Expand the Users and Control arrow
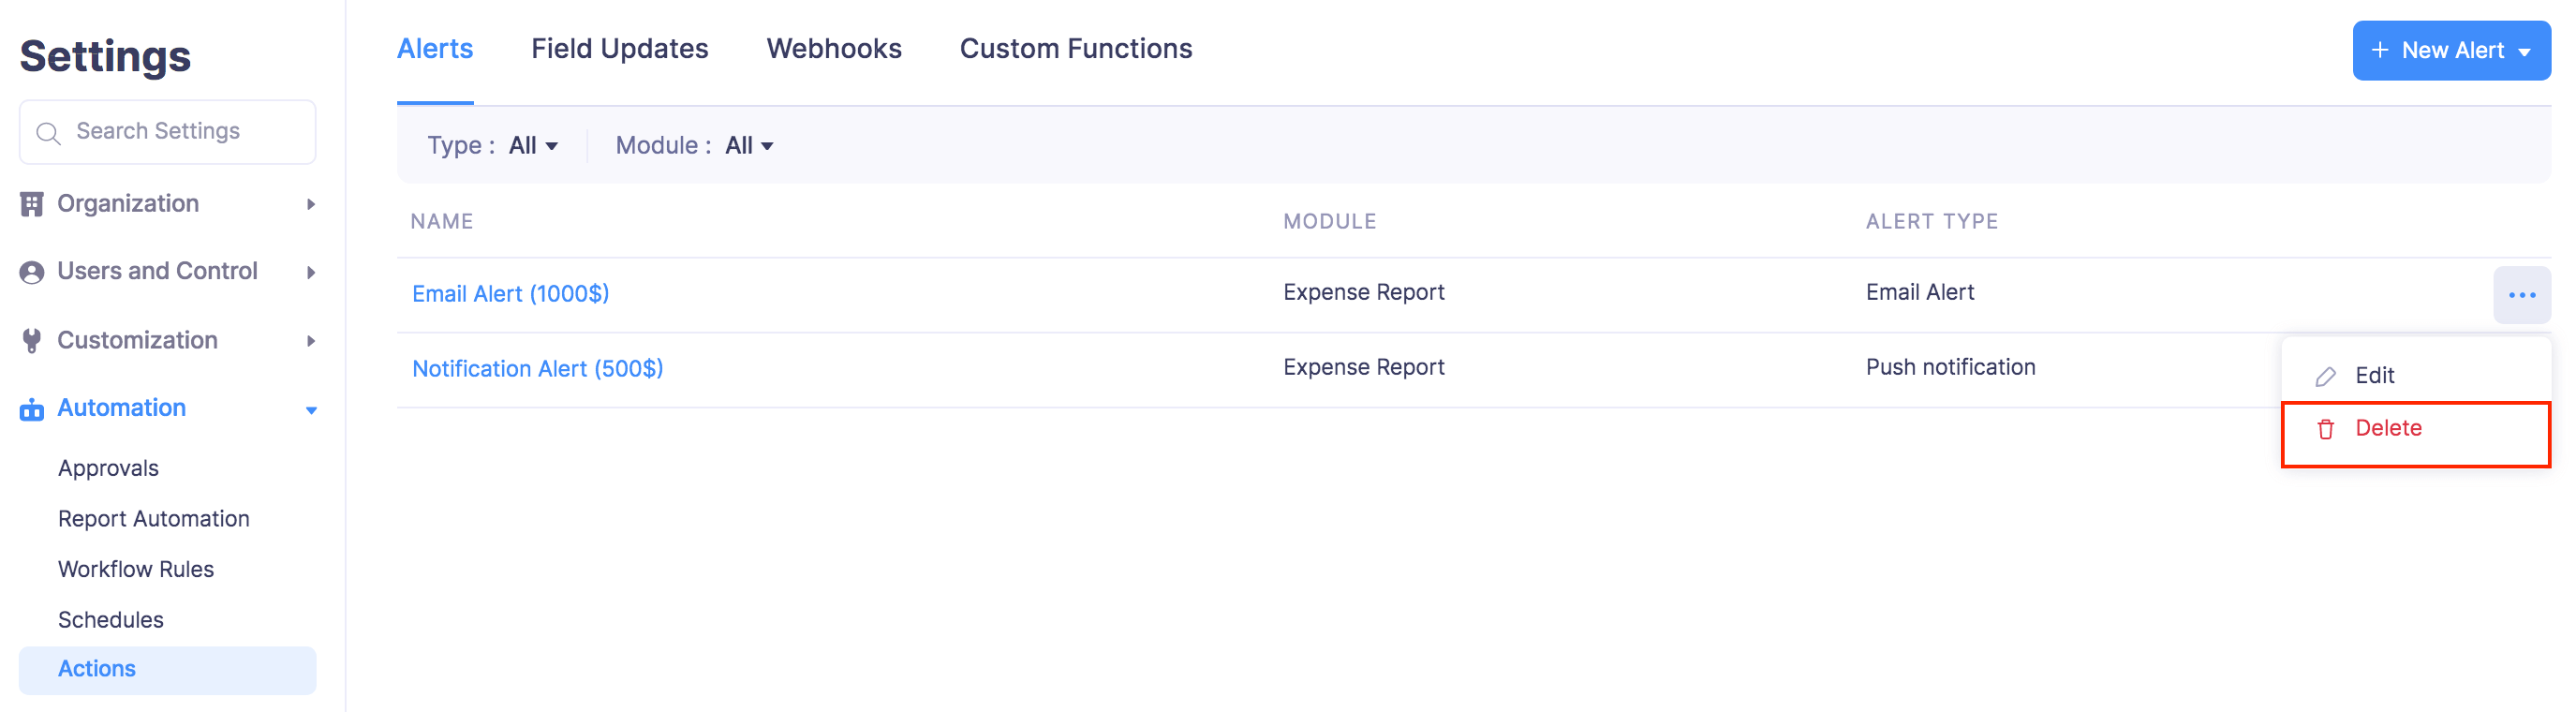The image size is (2576, 712). point(311,272)
